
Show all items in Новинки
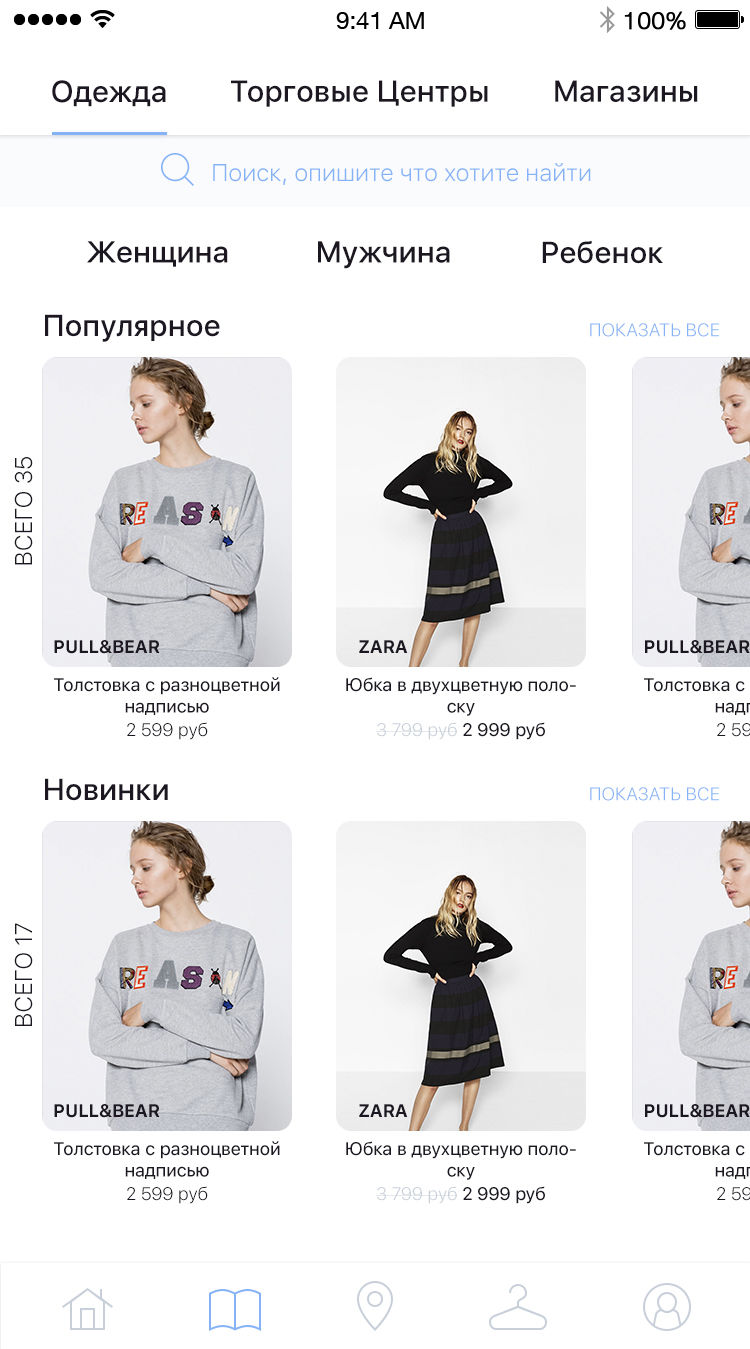coord(654,794)
